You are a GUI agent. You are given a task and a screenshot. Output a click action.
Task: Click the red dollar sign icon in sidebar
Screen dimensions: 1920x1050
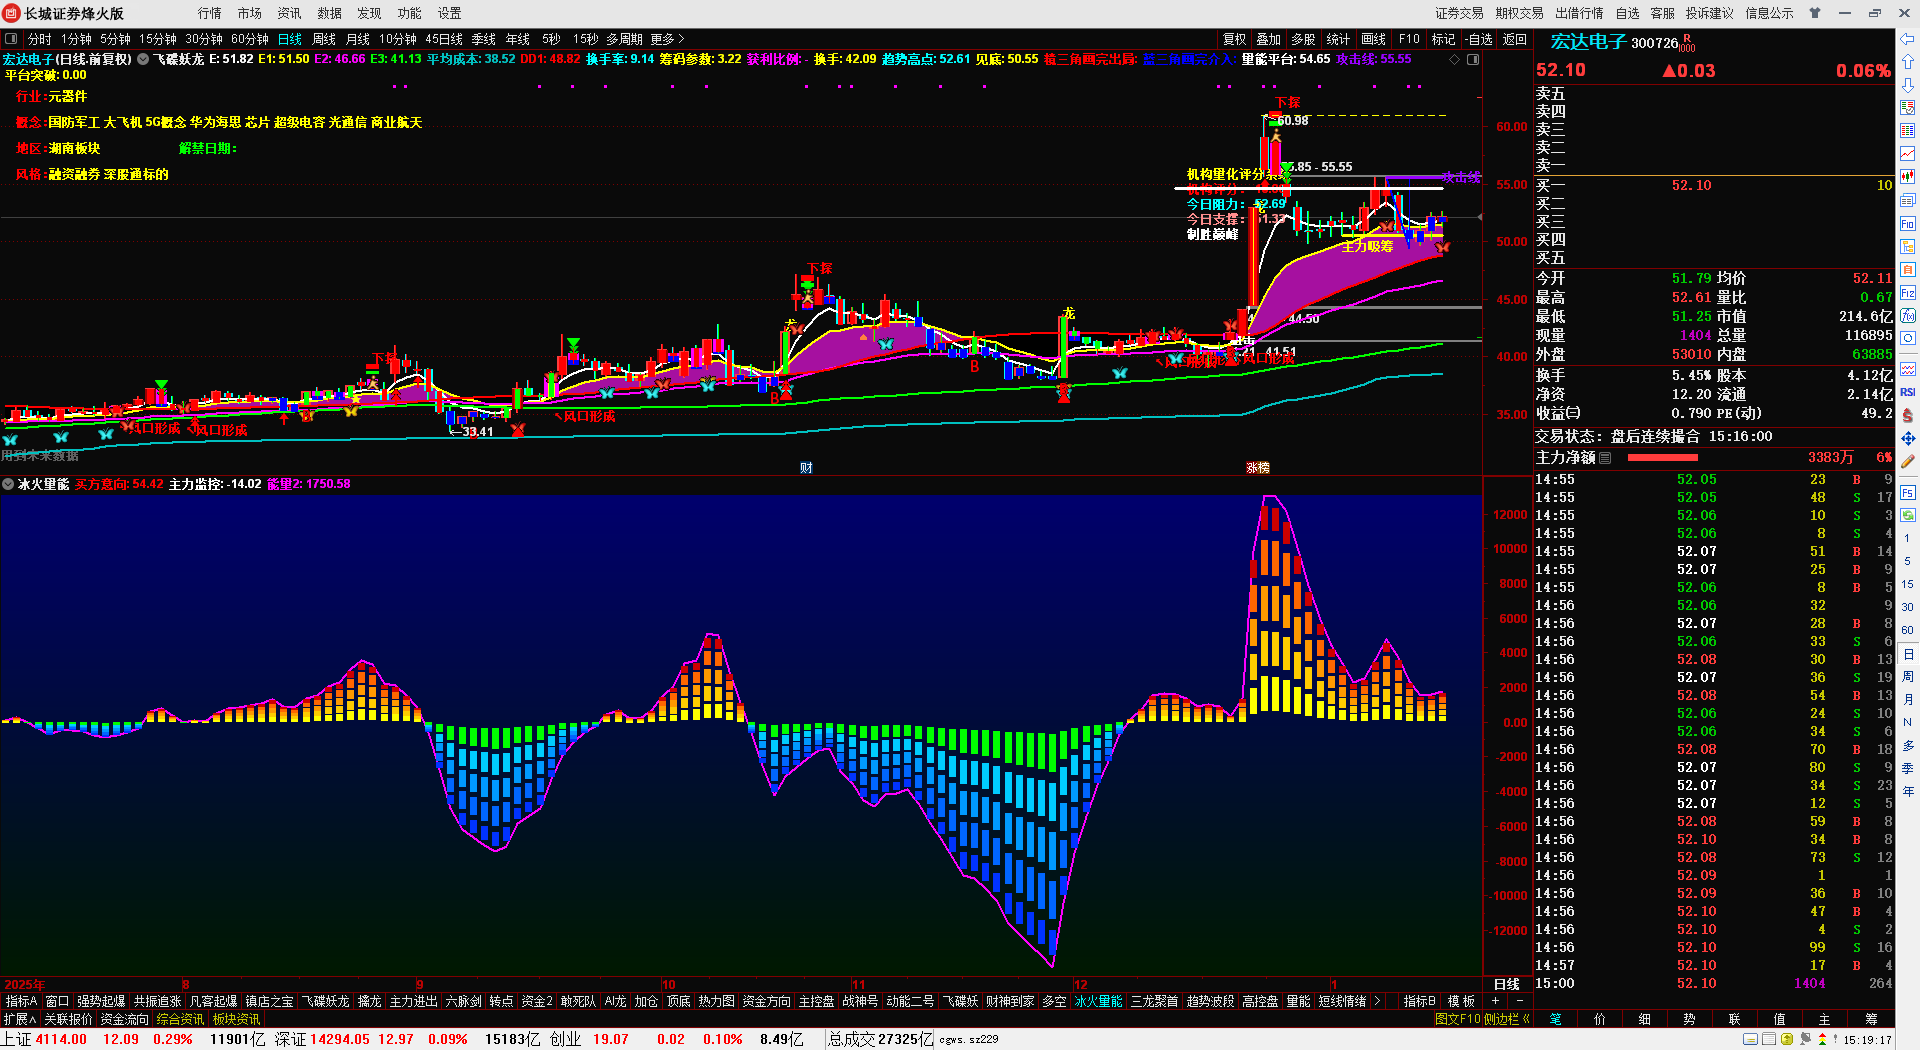tap(1908, 415)
